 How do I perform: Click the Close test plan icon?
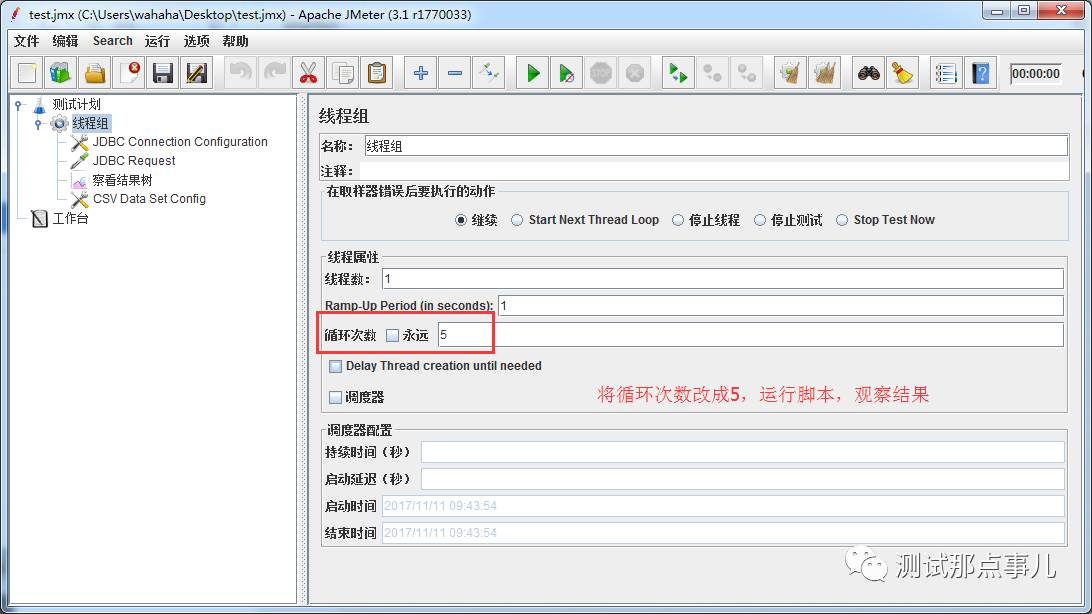(x=129, y=73)
